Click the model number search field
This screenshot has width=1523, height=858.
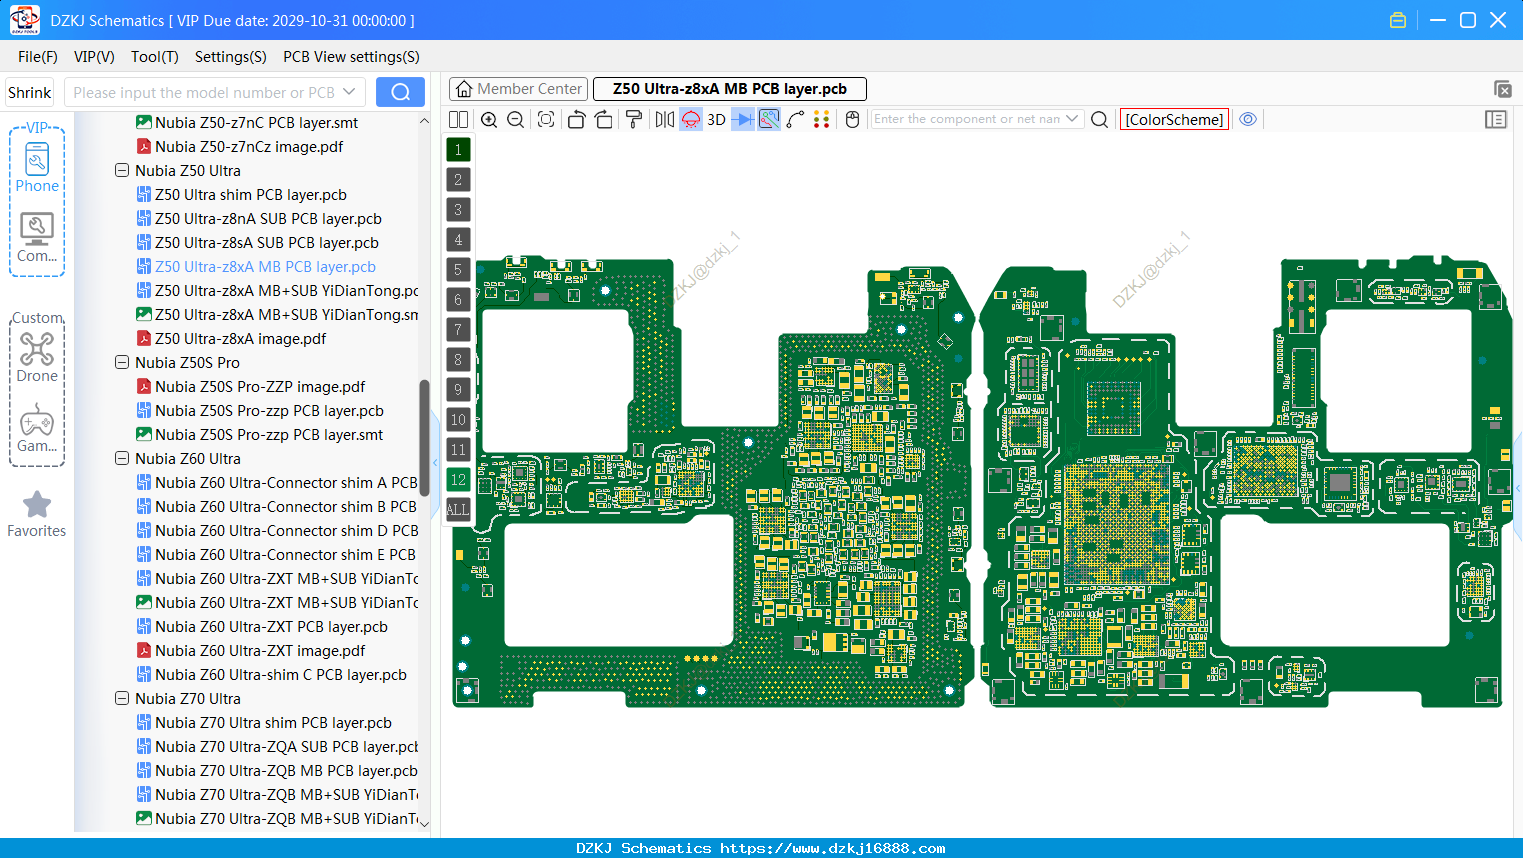coord(203,92)
